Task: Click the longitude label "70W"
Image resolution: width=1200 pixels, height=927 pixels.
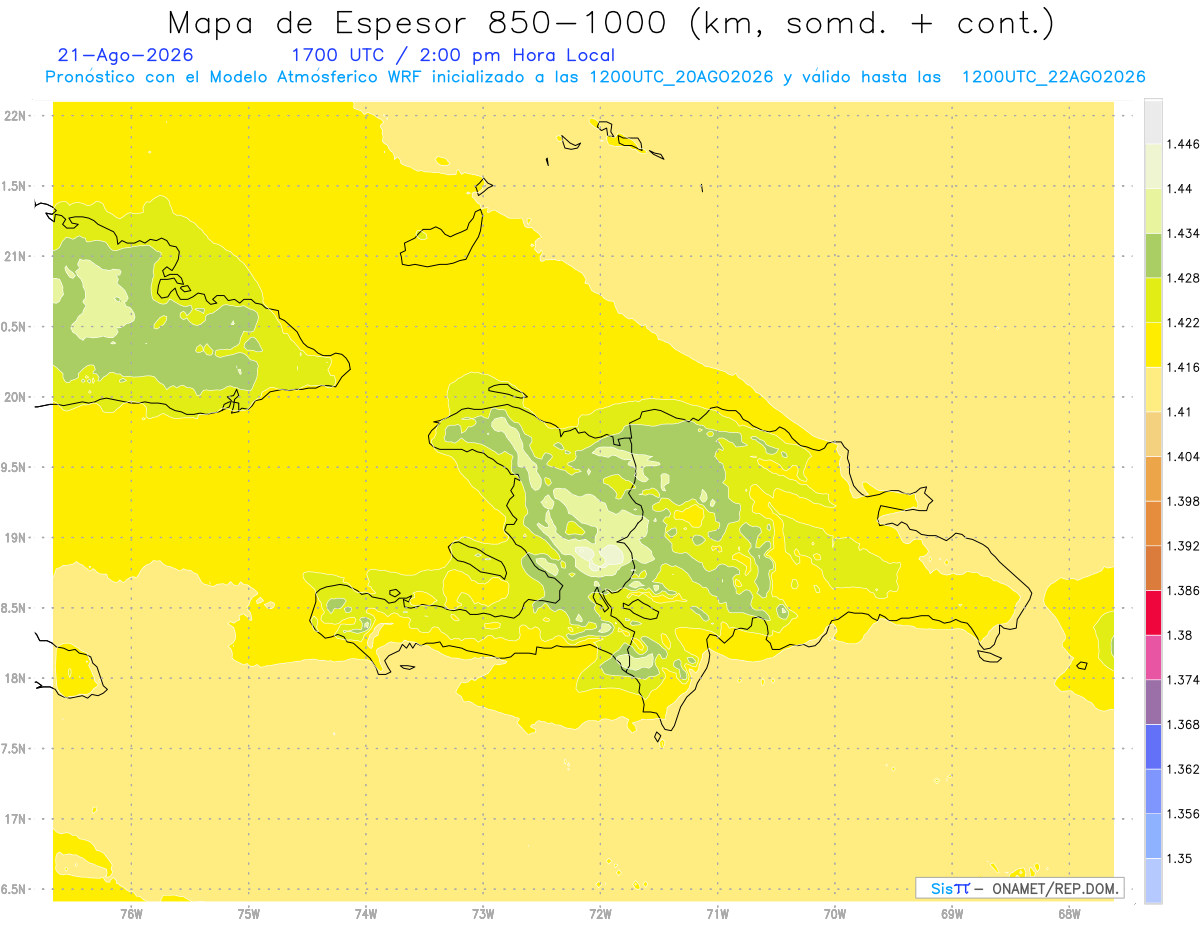Action: (x=835, y=914)
